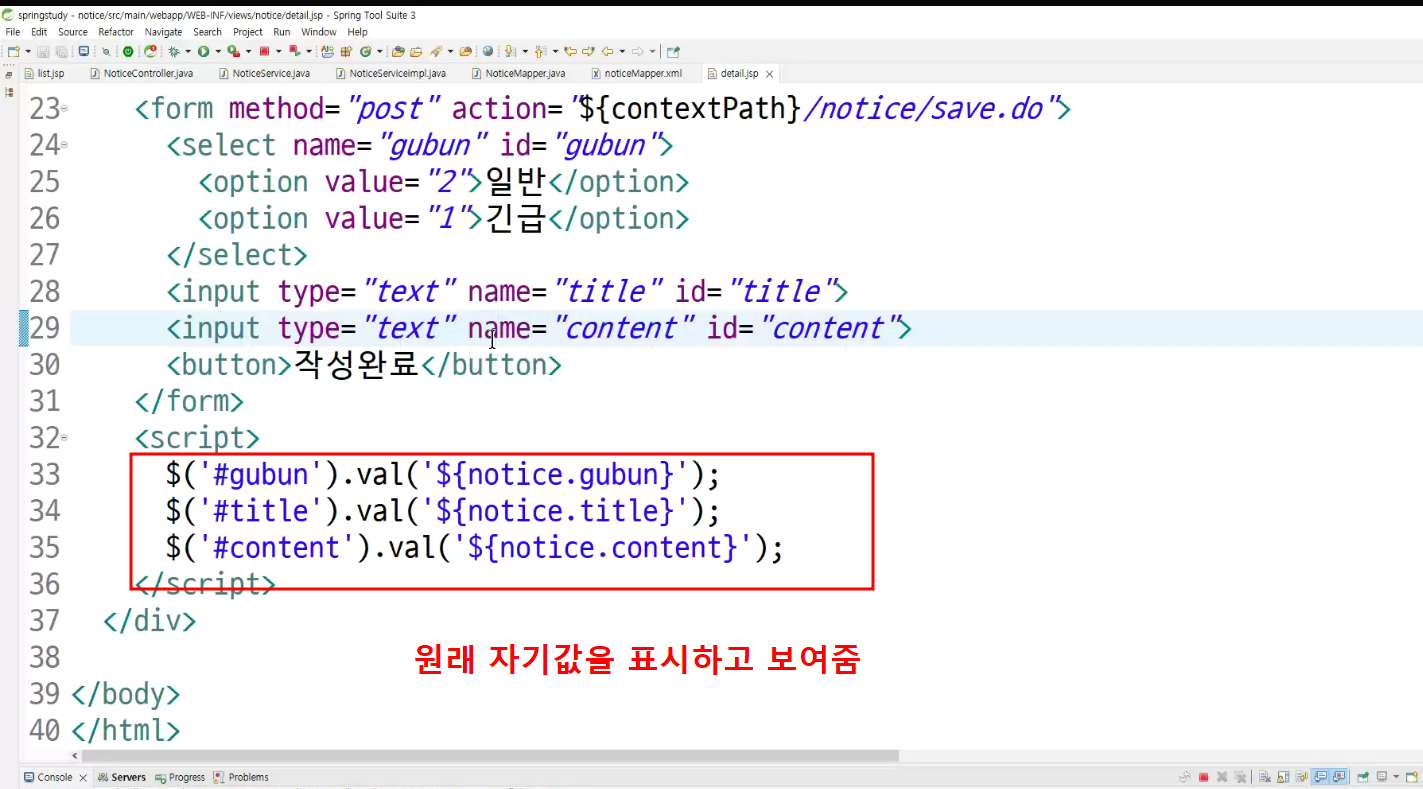Open the Source menu
Screen dimensions: 1423x789
pos(73,32)
